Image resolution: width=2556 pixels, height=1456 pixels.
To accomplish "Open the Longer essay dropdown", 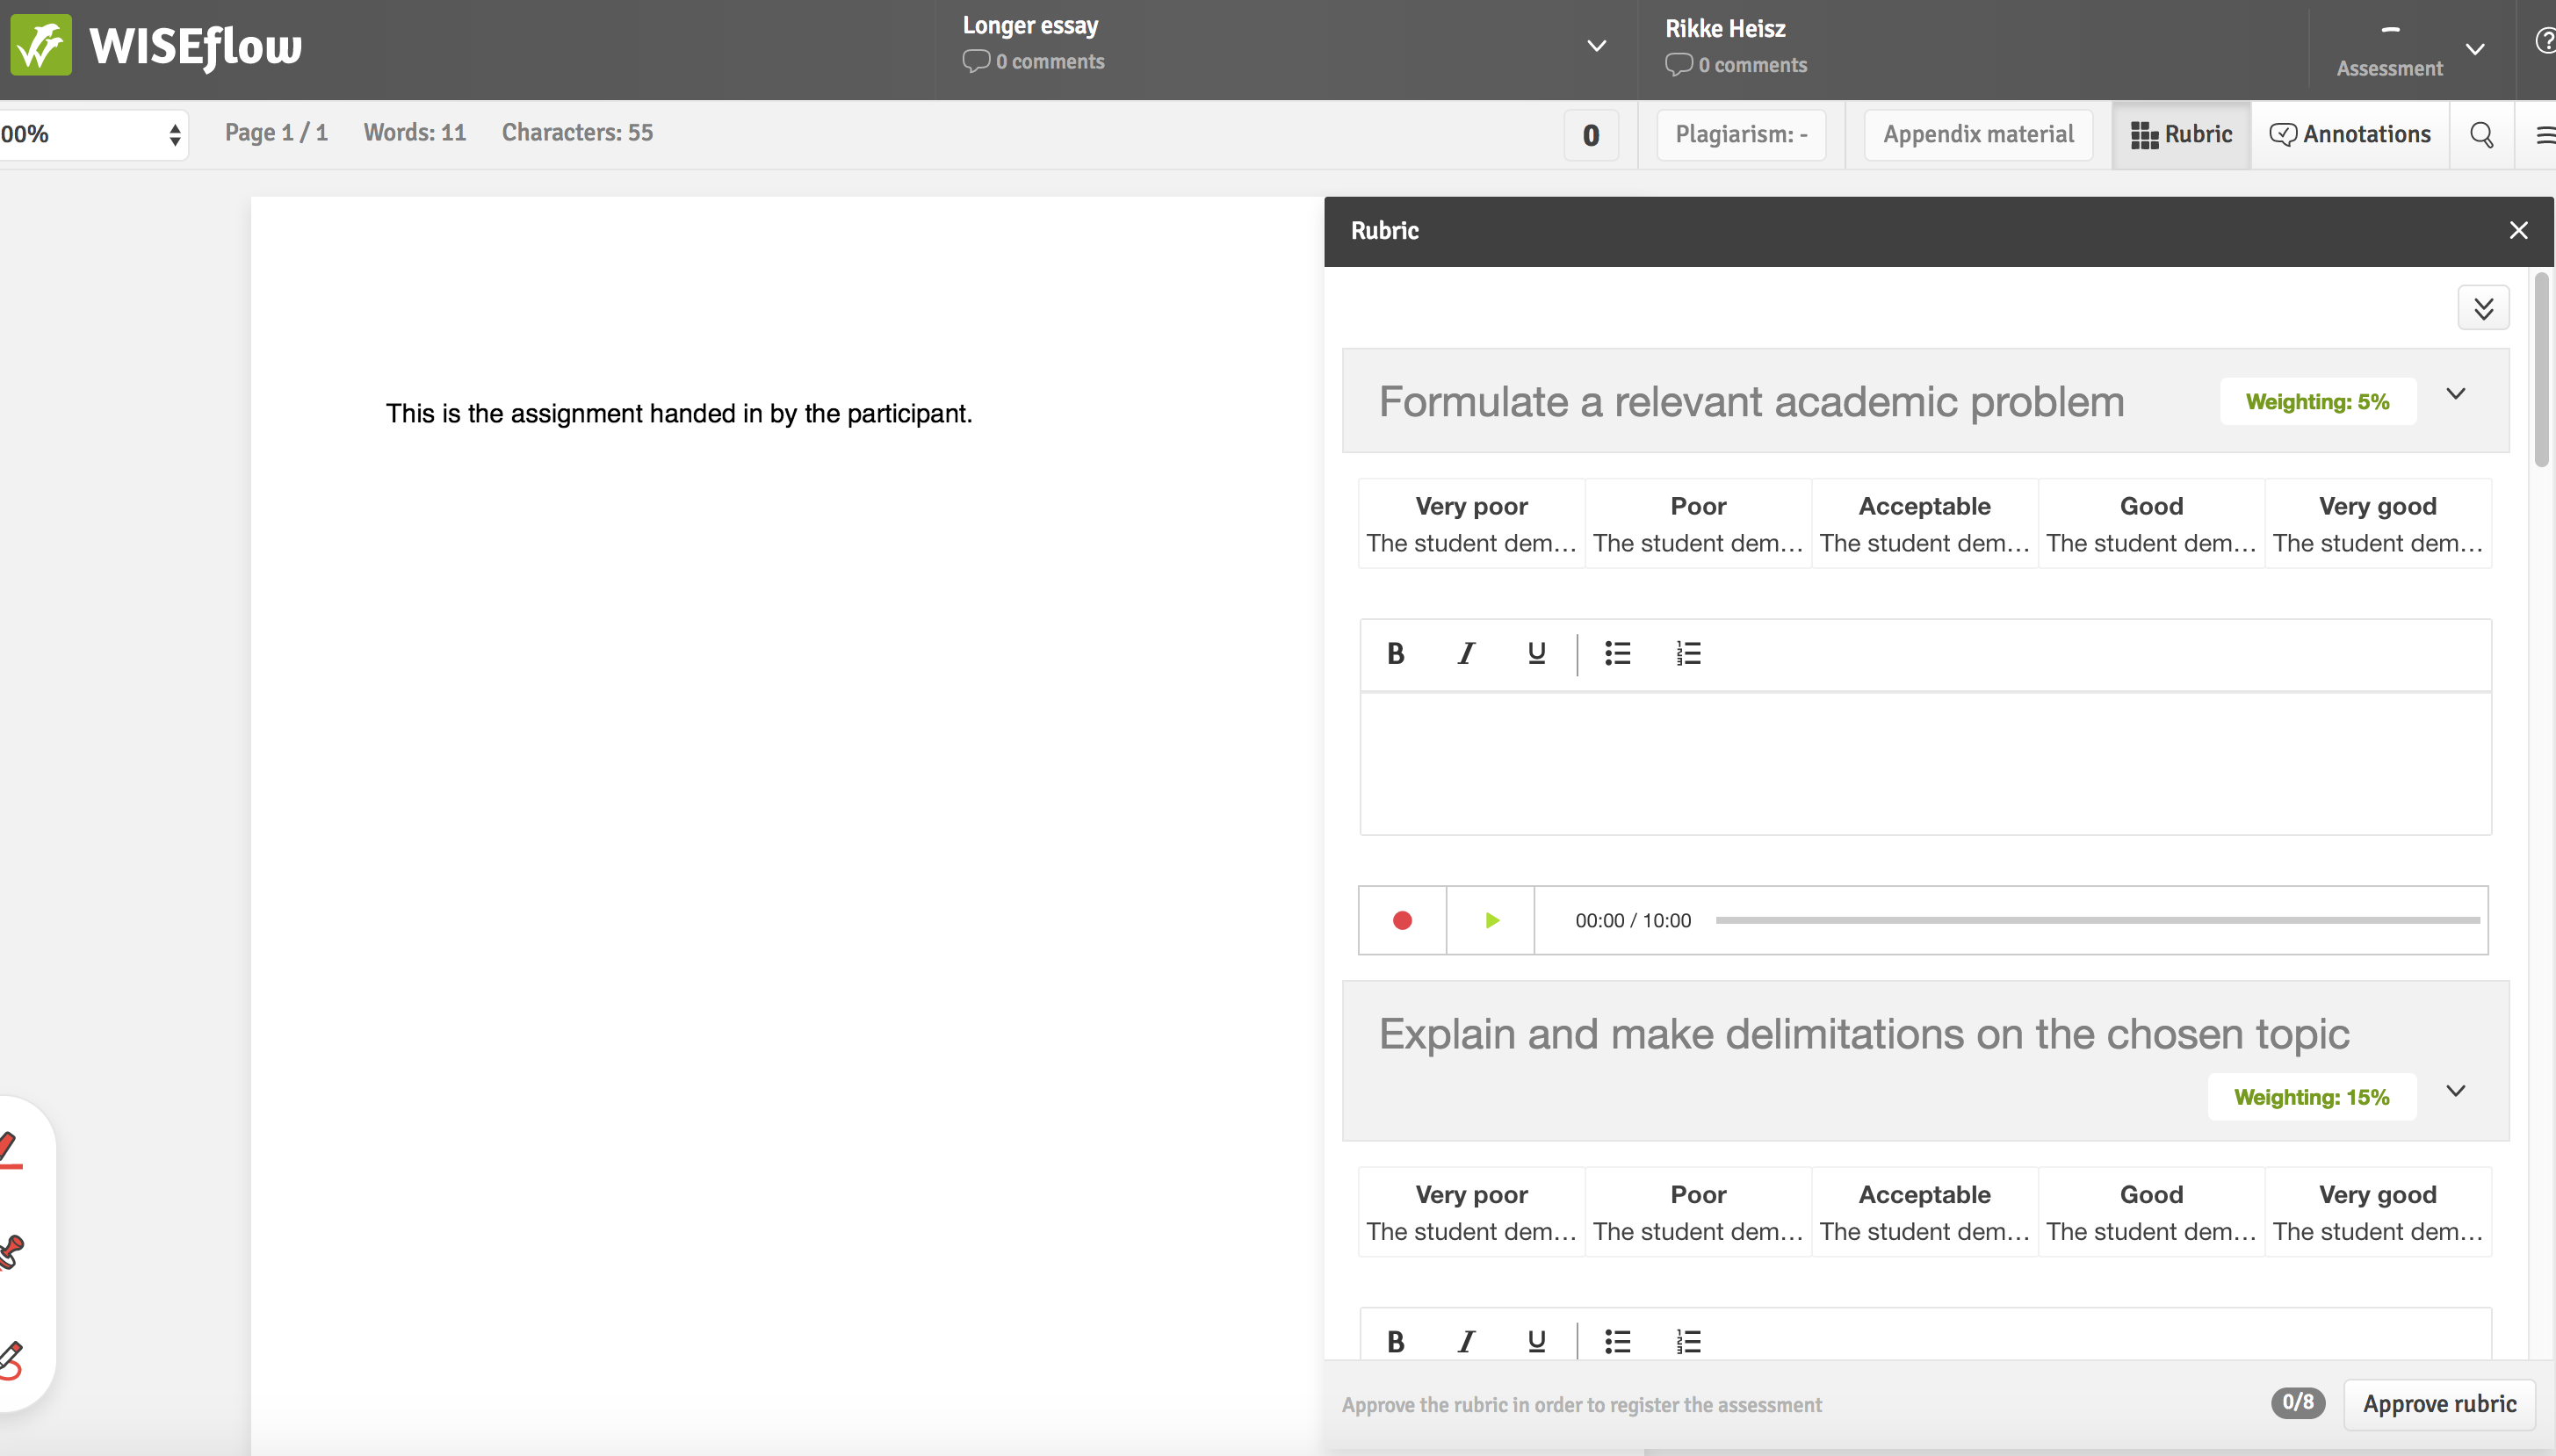I will 1596,46.
